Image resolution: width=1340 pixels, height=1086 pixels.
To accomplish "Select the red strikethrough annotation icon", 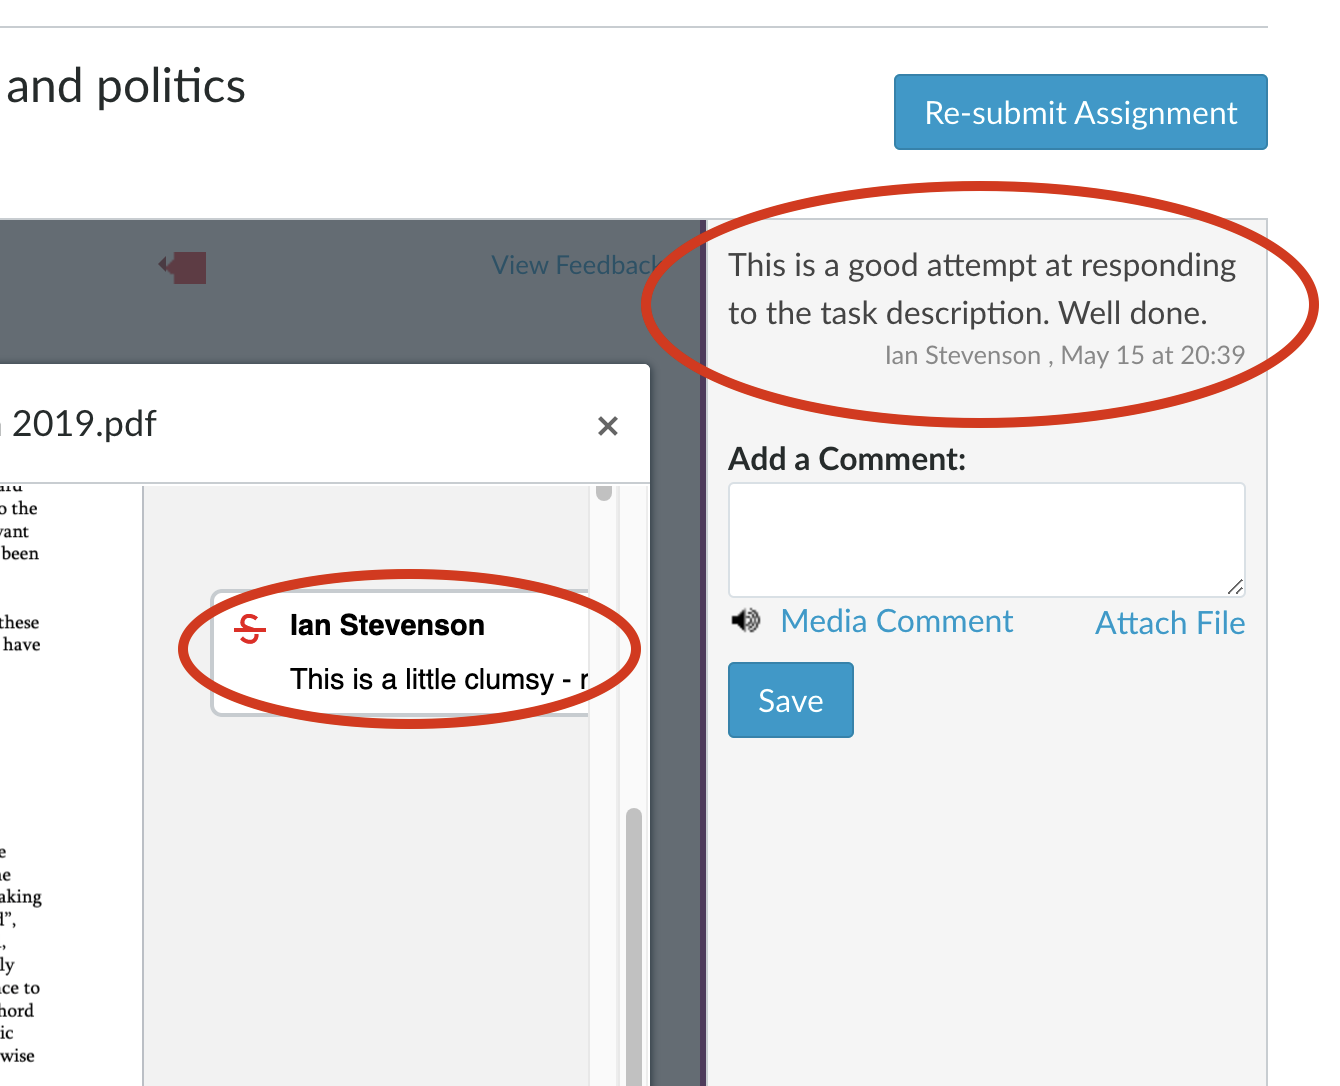I will (250, 628).
